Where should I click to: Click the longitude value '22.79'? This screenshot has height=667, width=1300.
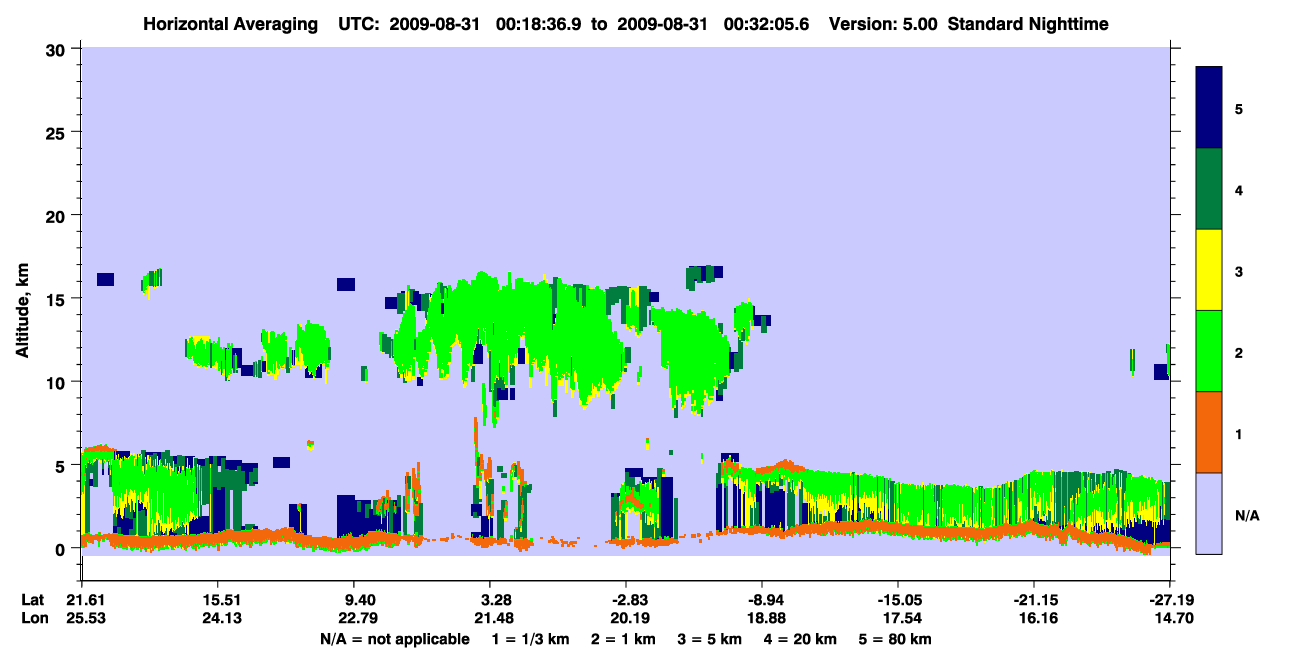[353, 618]
